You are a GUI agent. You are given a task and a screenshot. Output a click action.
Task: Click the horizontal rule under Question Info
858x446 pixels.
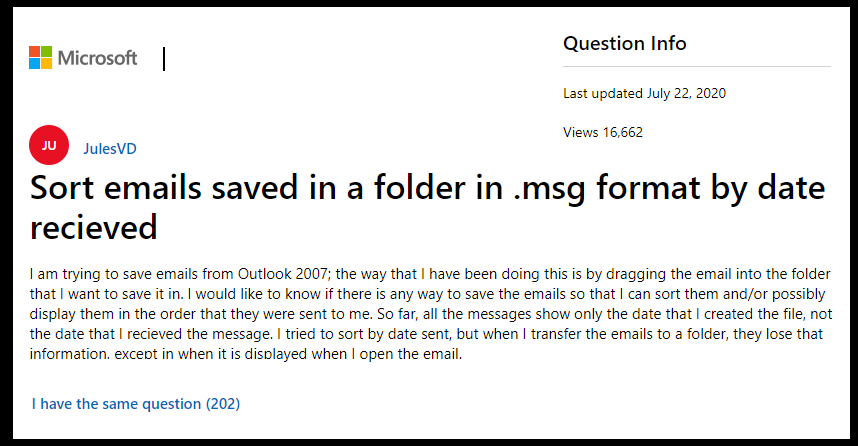tap(697, 67)
